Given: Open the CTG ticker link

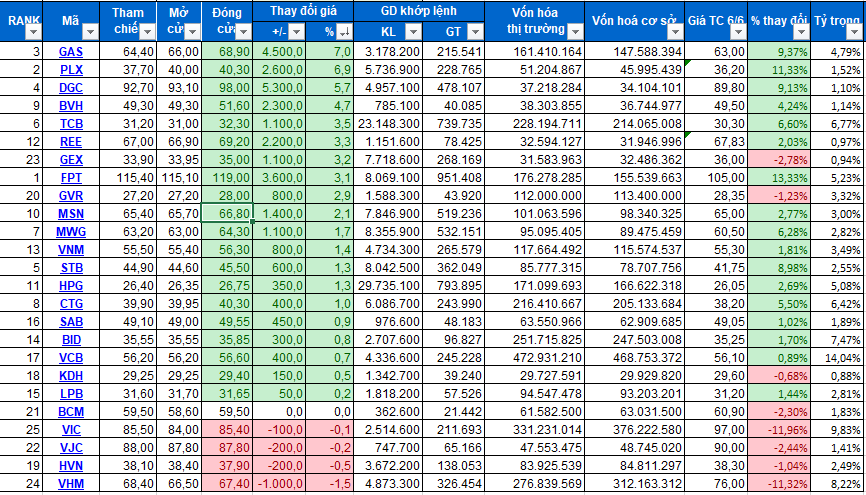Looking at the screenshot, I should [x=71, y=303].
